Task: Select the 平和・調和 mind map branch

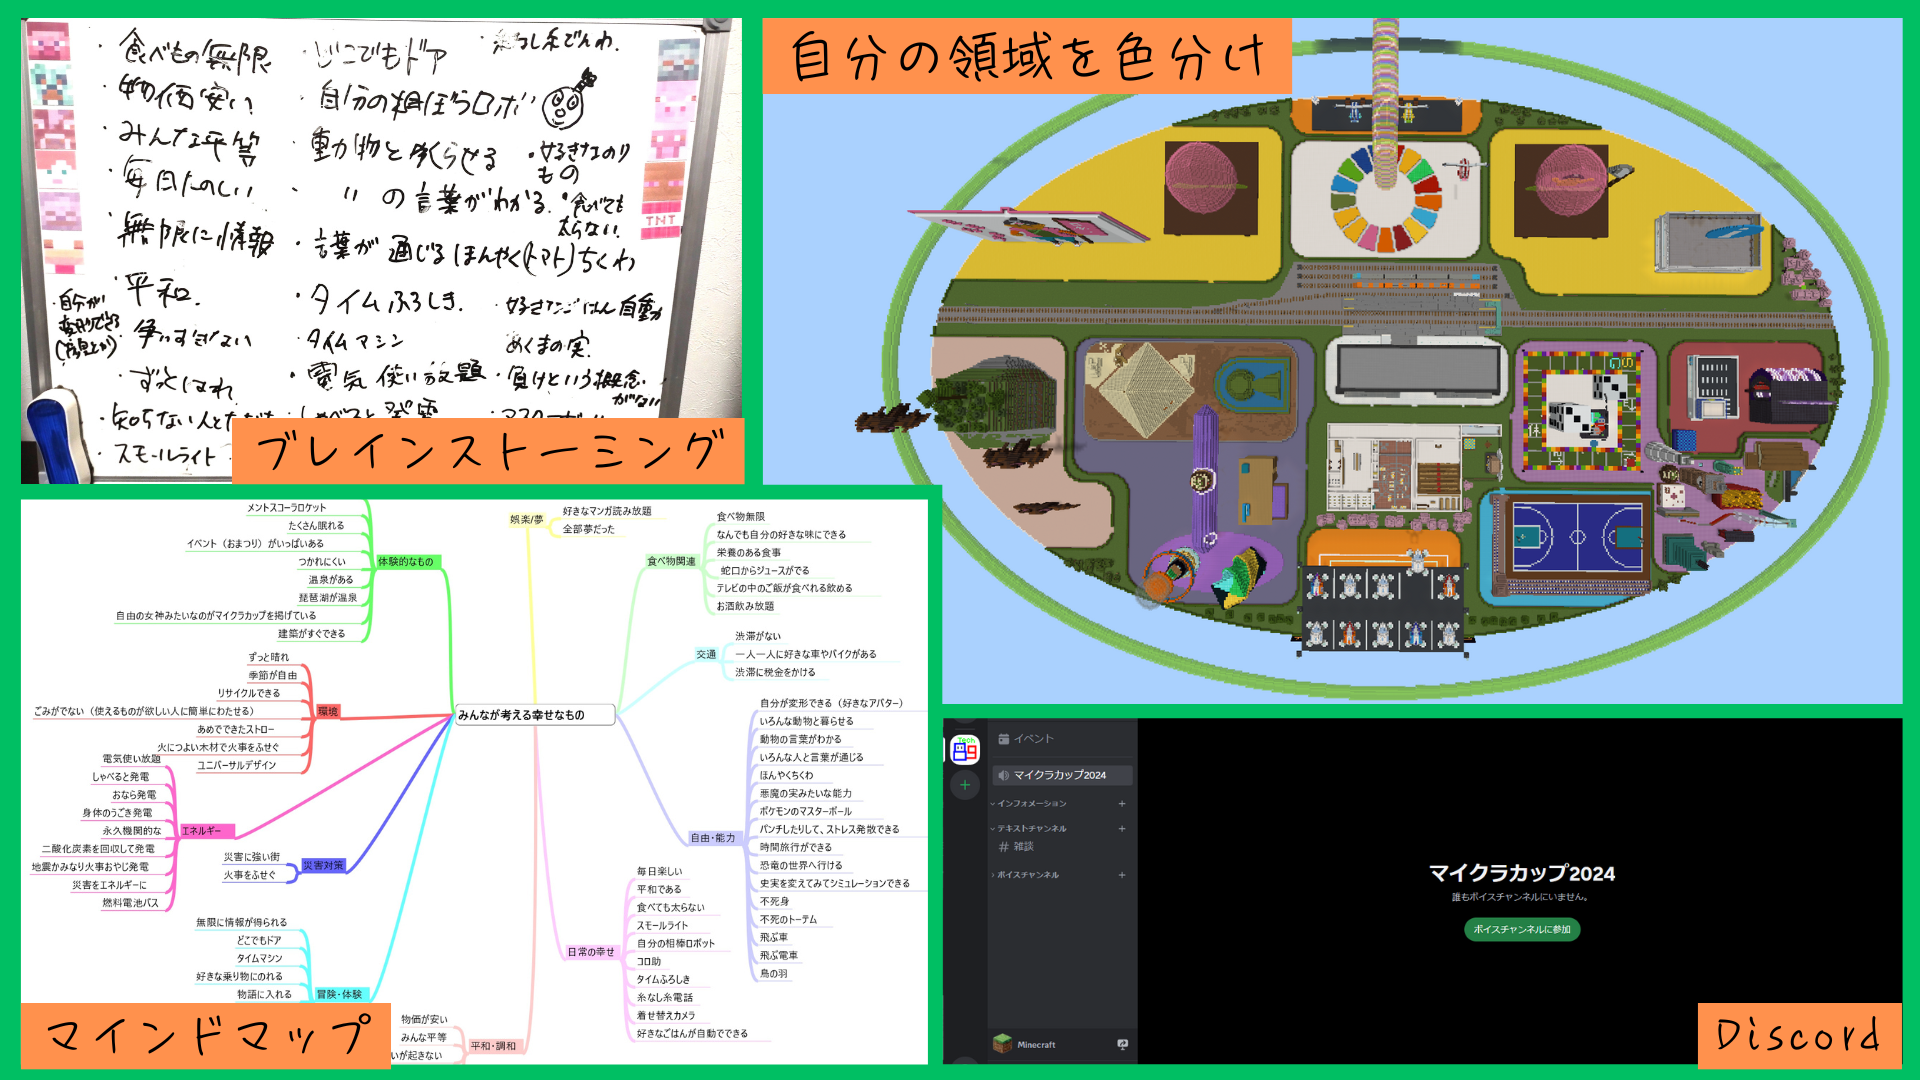Action: coord(493,1047)
